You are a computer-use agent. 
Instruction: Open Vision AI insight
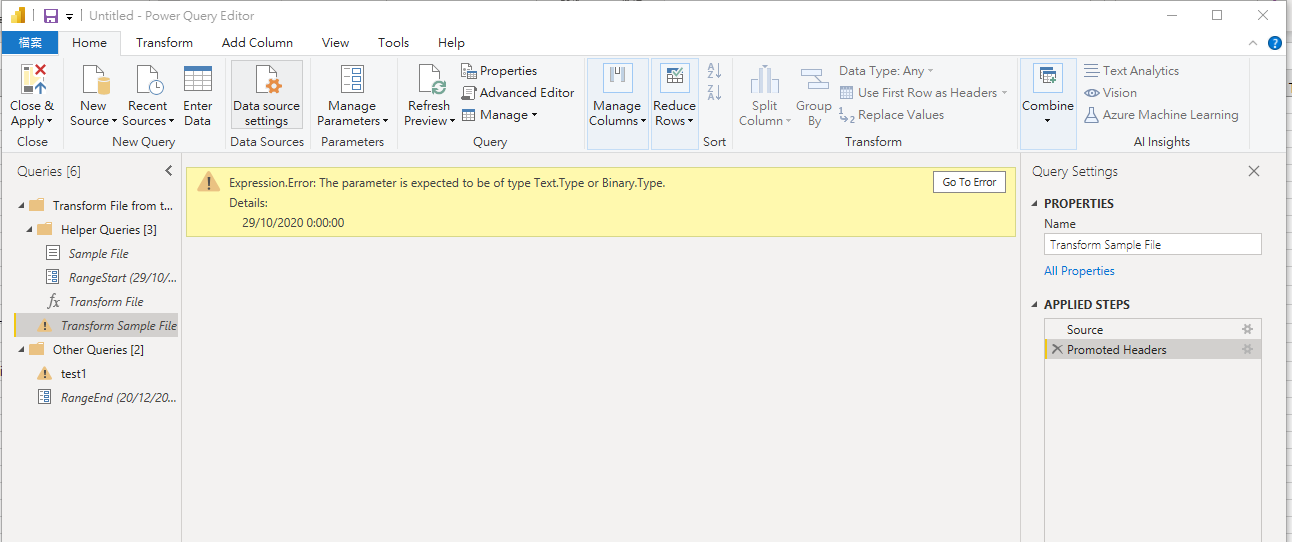[x=1110, y=93]
